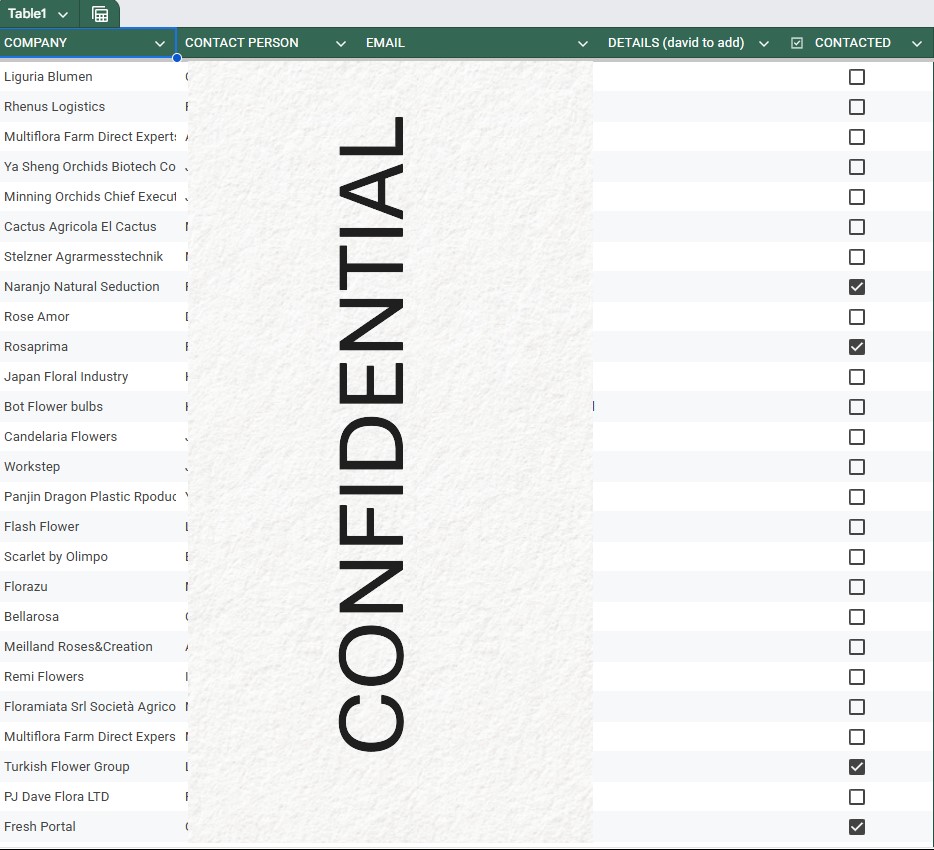Uncheck Naranjo Natural Seduction contacted box

[x=857, y=287]
